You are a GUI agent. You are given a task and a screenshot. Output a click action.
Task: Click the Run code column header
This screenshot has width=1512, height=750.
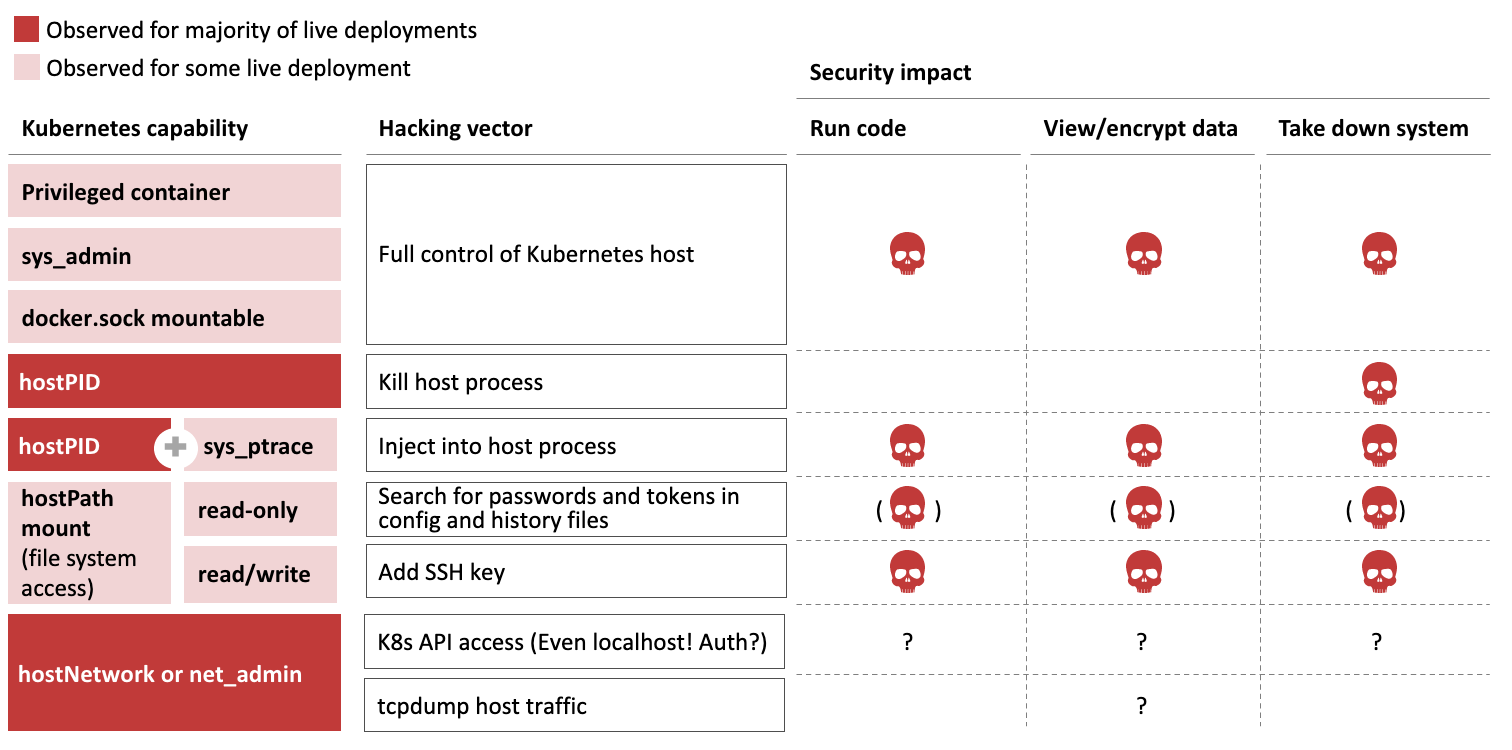pyautogui.click(x=858, y=129)
